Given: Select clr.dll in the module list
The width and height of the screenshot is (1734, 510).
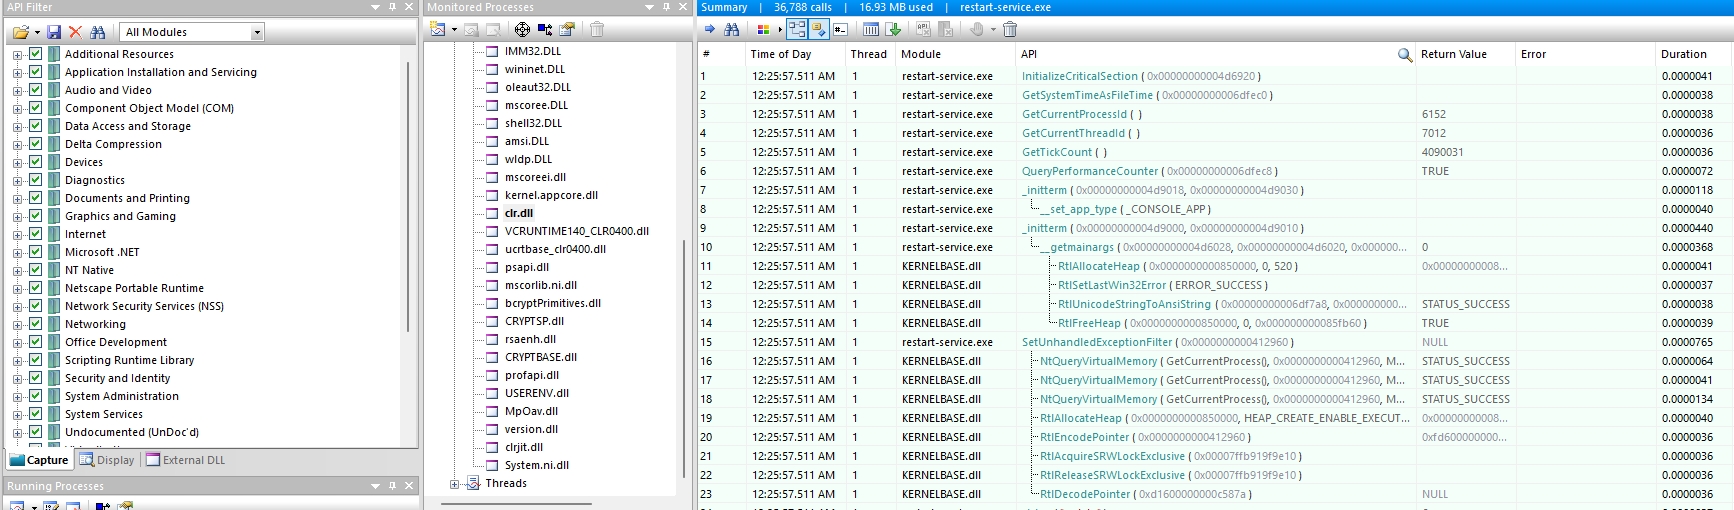Looking at the screenshot, I should (x=519, y=213).
